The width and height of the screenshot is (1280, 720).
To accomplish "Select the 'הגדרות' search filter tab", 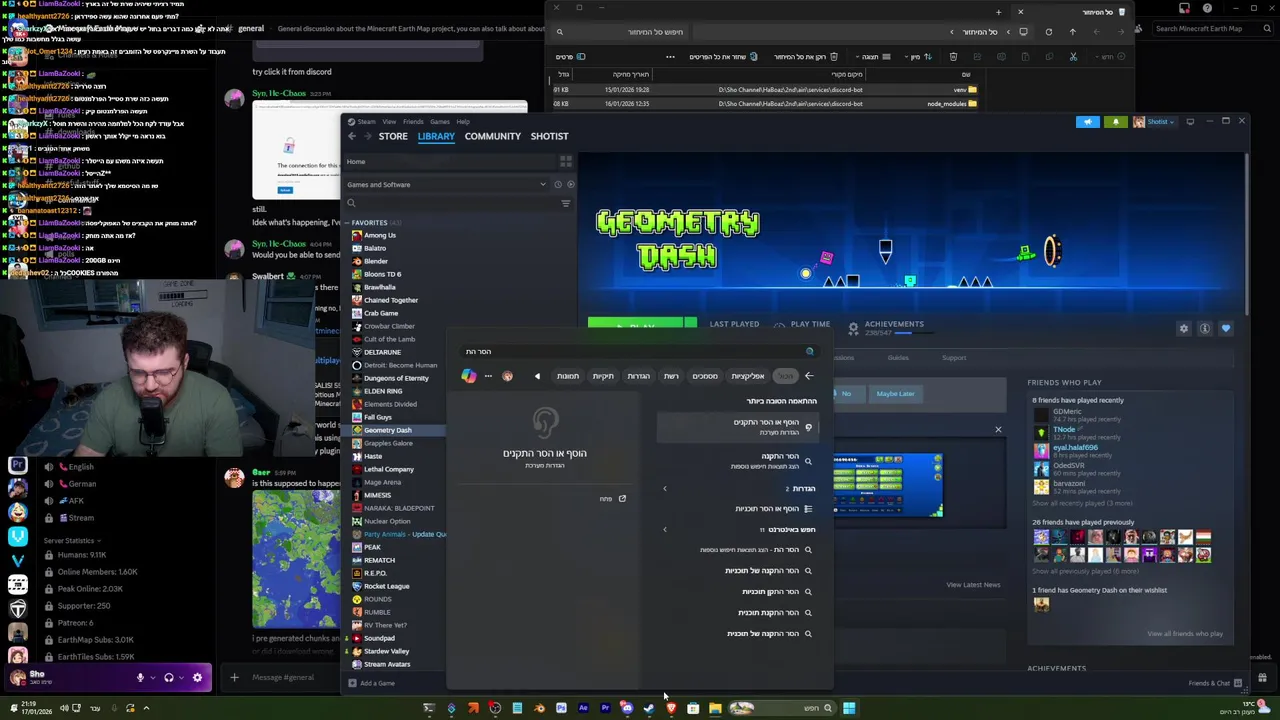I will [x=638, y=376].
